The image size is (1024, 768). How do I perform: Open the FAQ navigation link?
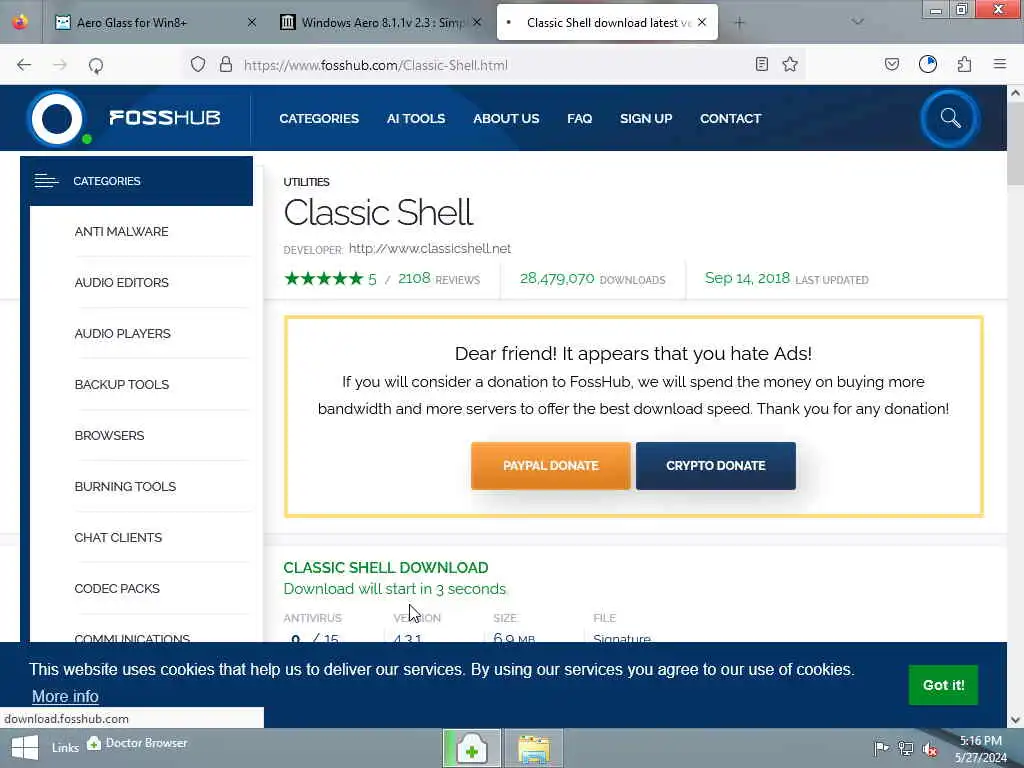(x=579, y=118)
